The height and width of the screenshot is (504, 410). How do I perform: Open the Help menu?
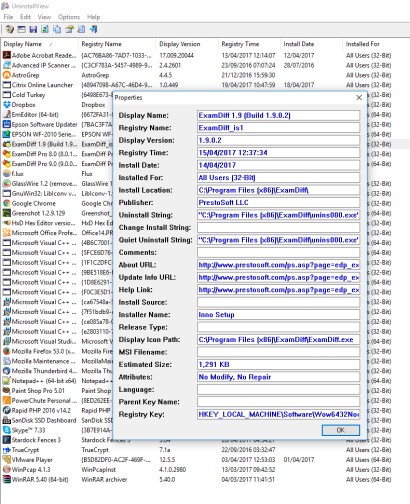pos(94,17)
